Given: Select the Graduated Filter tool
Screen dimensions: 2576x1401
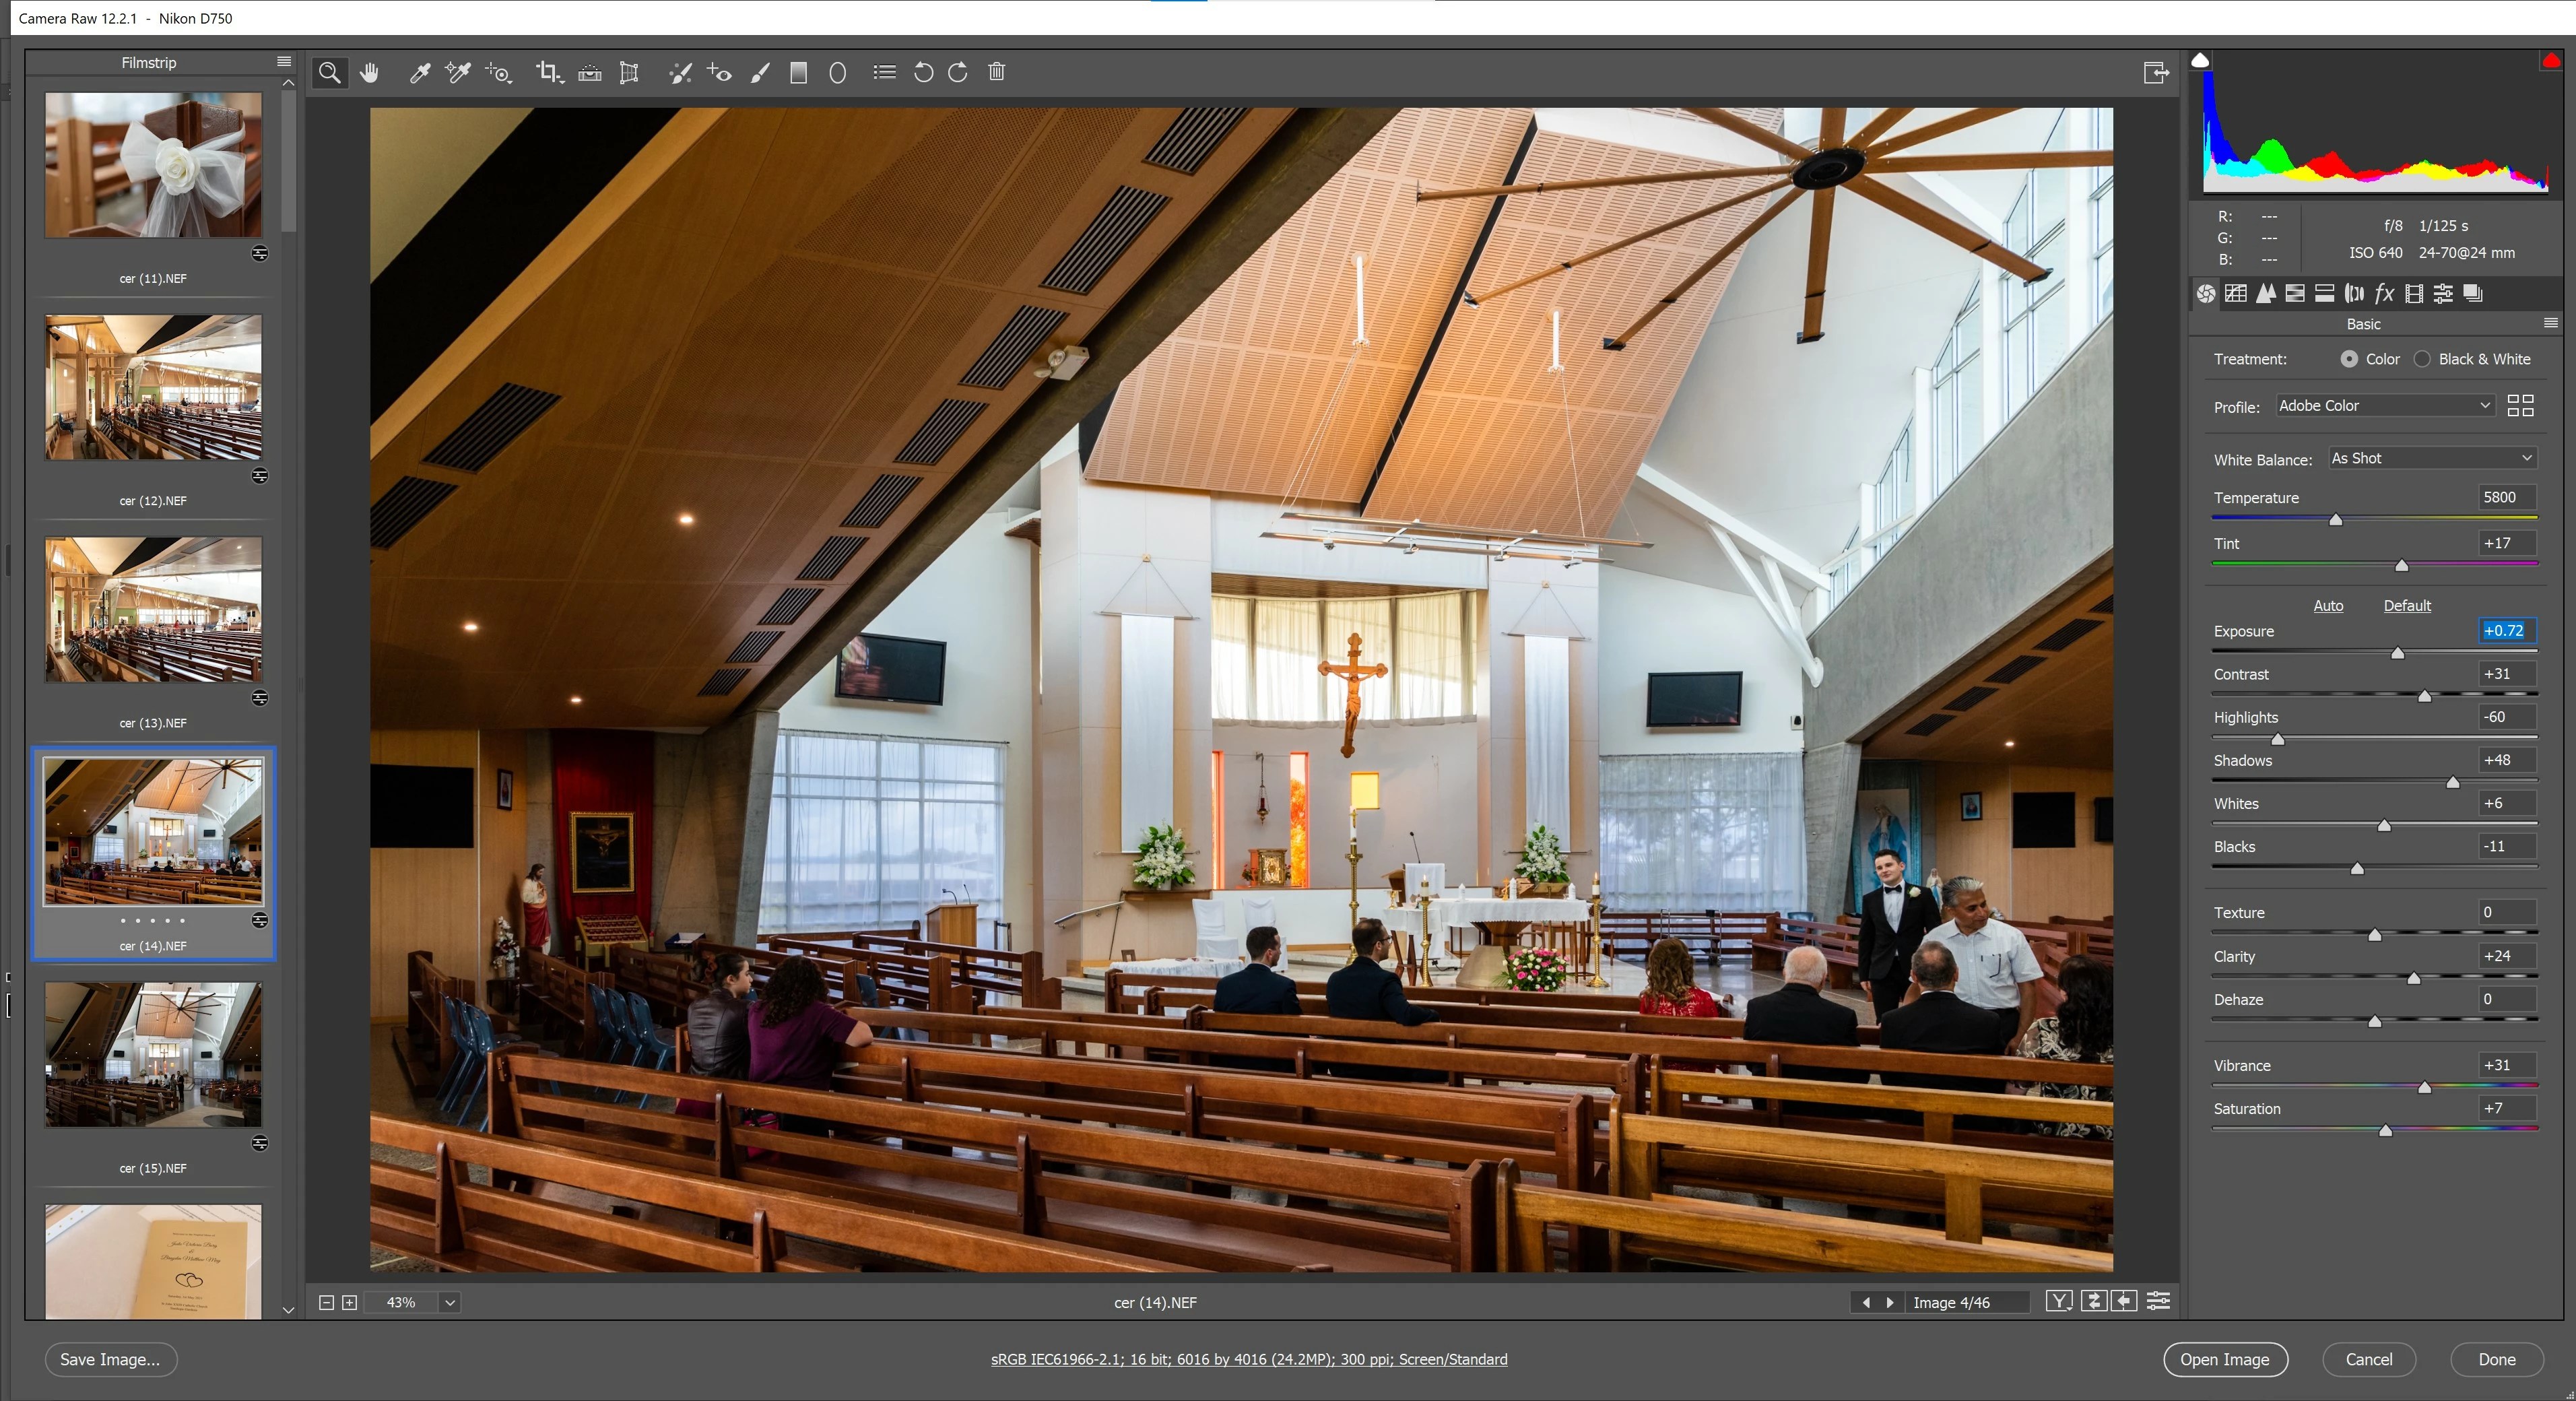Looking at the screenshot, I should tap(798, 72).
